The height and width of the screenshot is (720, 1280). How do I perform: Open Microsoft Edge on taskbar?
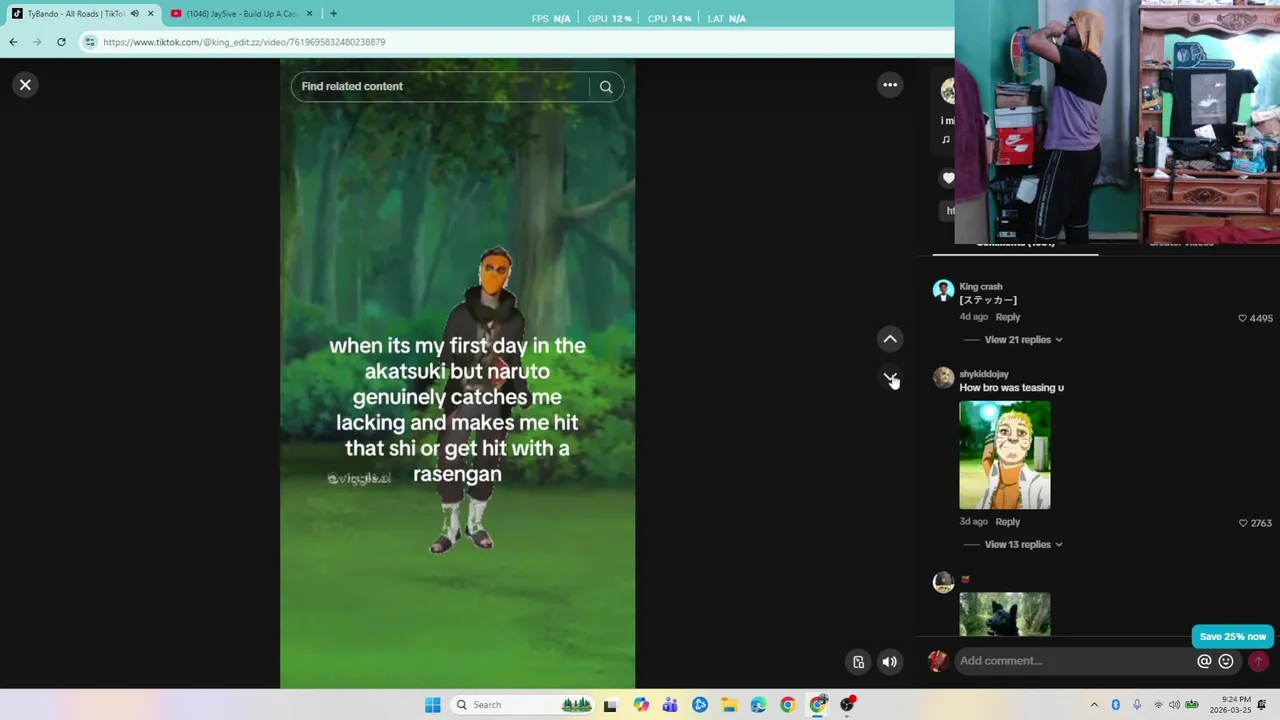758,705
